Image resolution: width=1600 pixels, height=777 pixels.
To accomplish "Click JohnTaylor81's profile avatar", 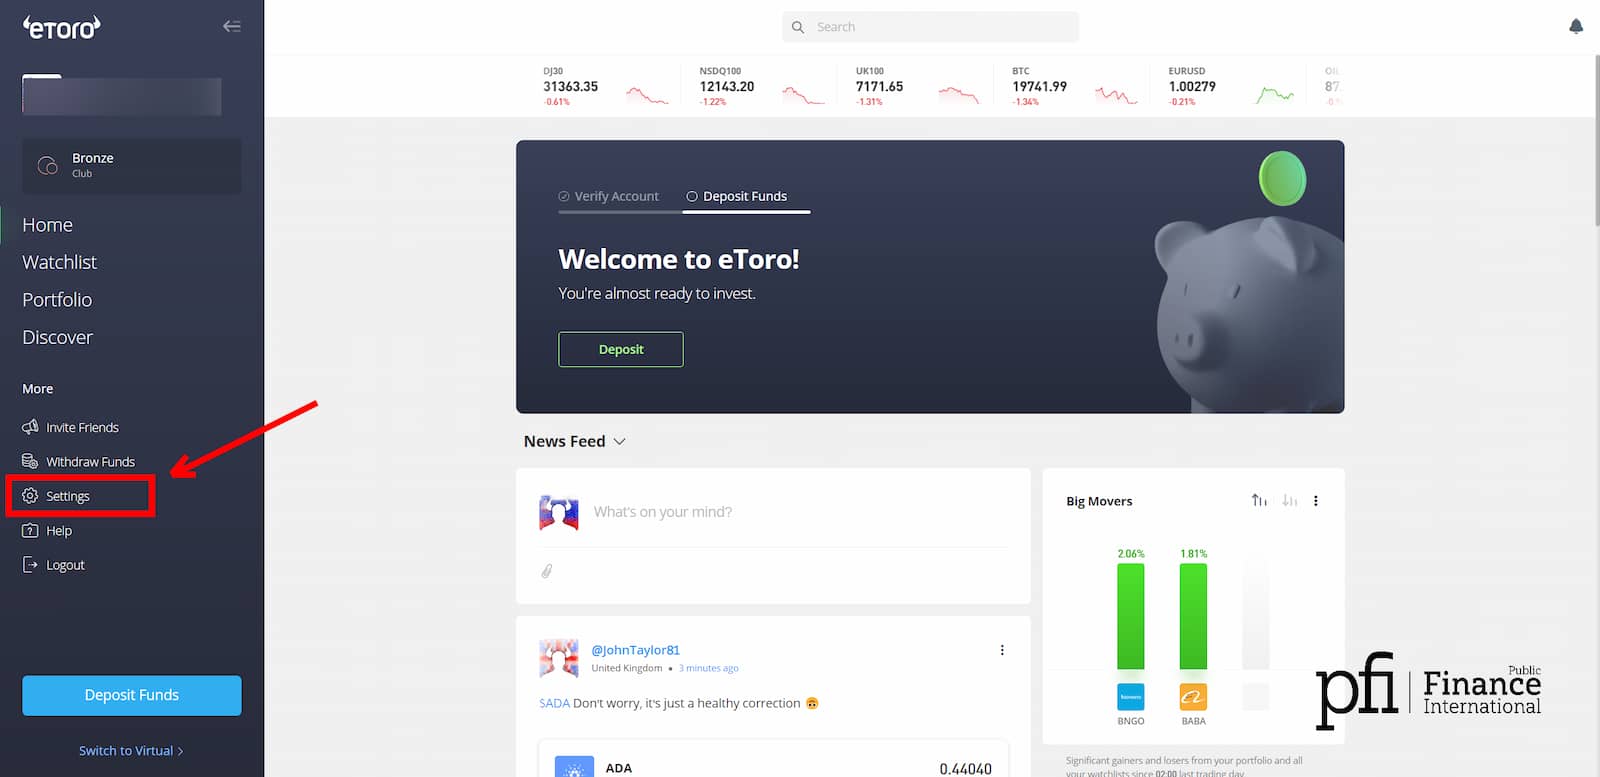I will pos(559,659).
